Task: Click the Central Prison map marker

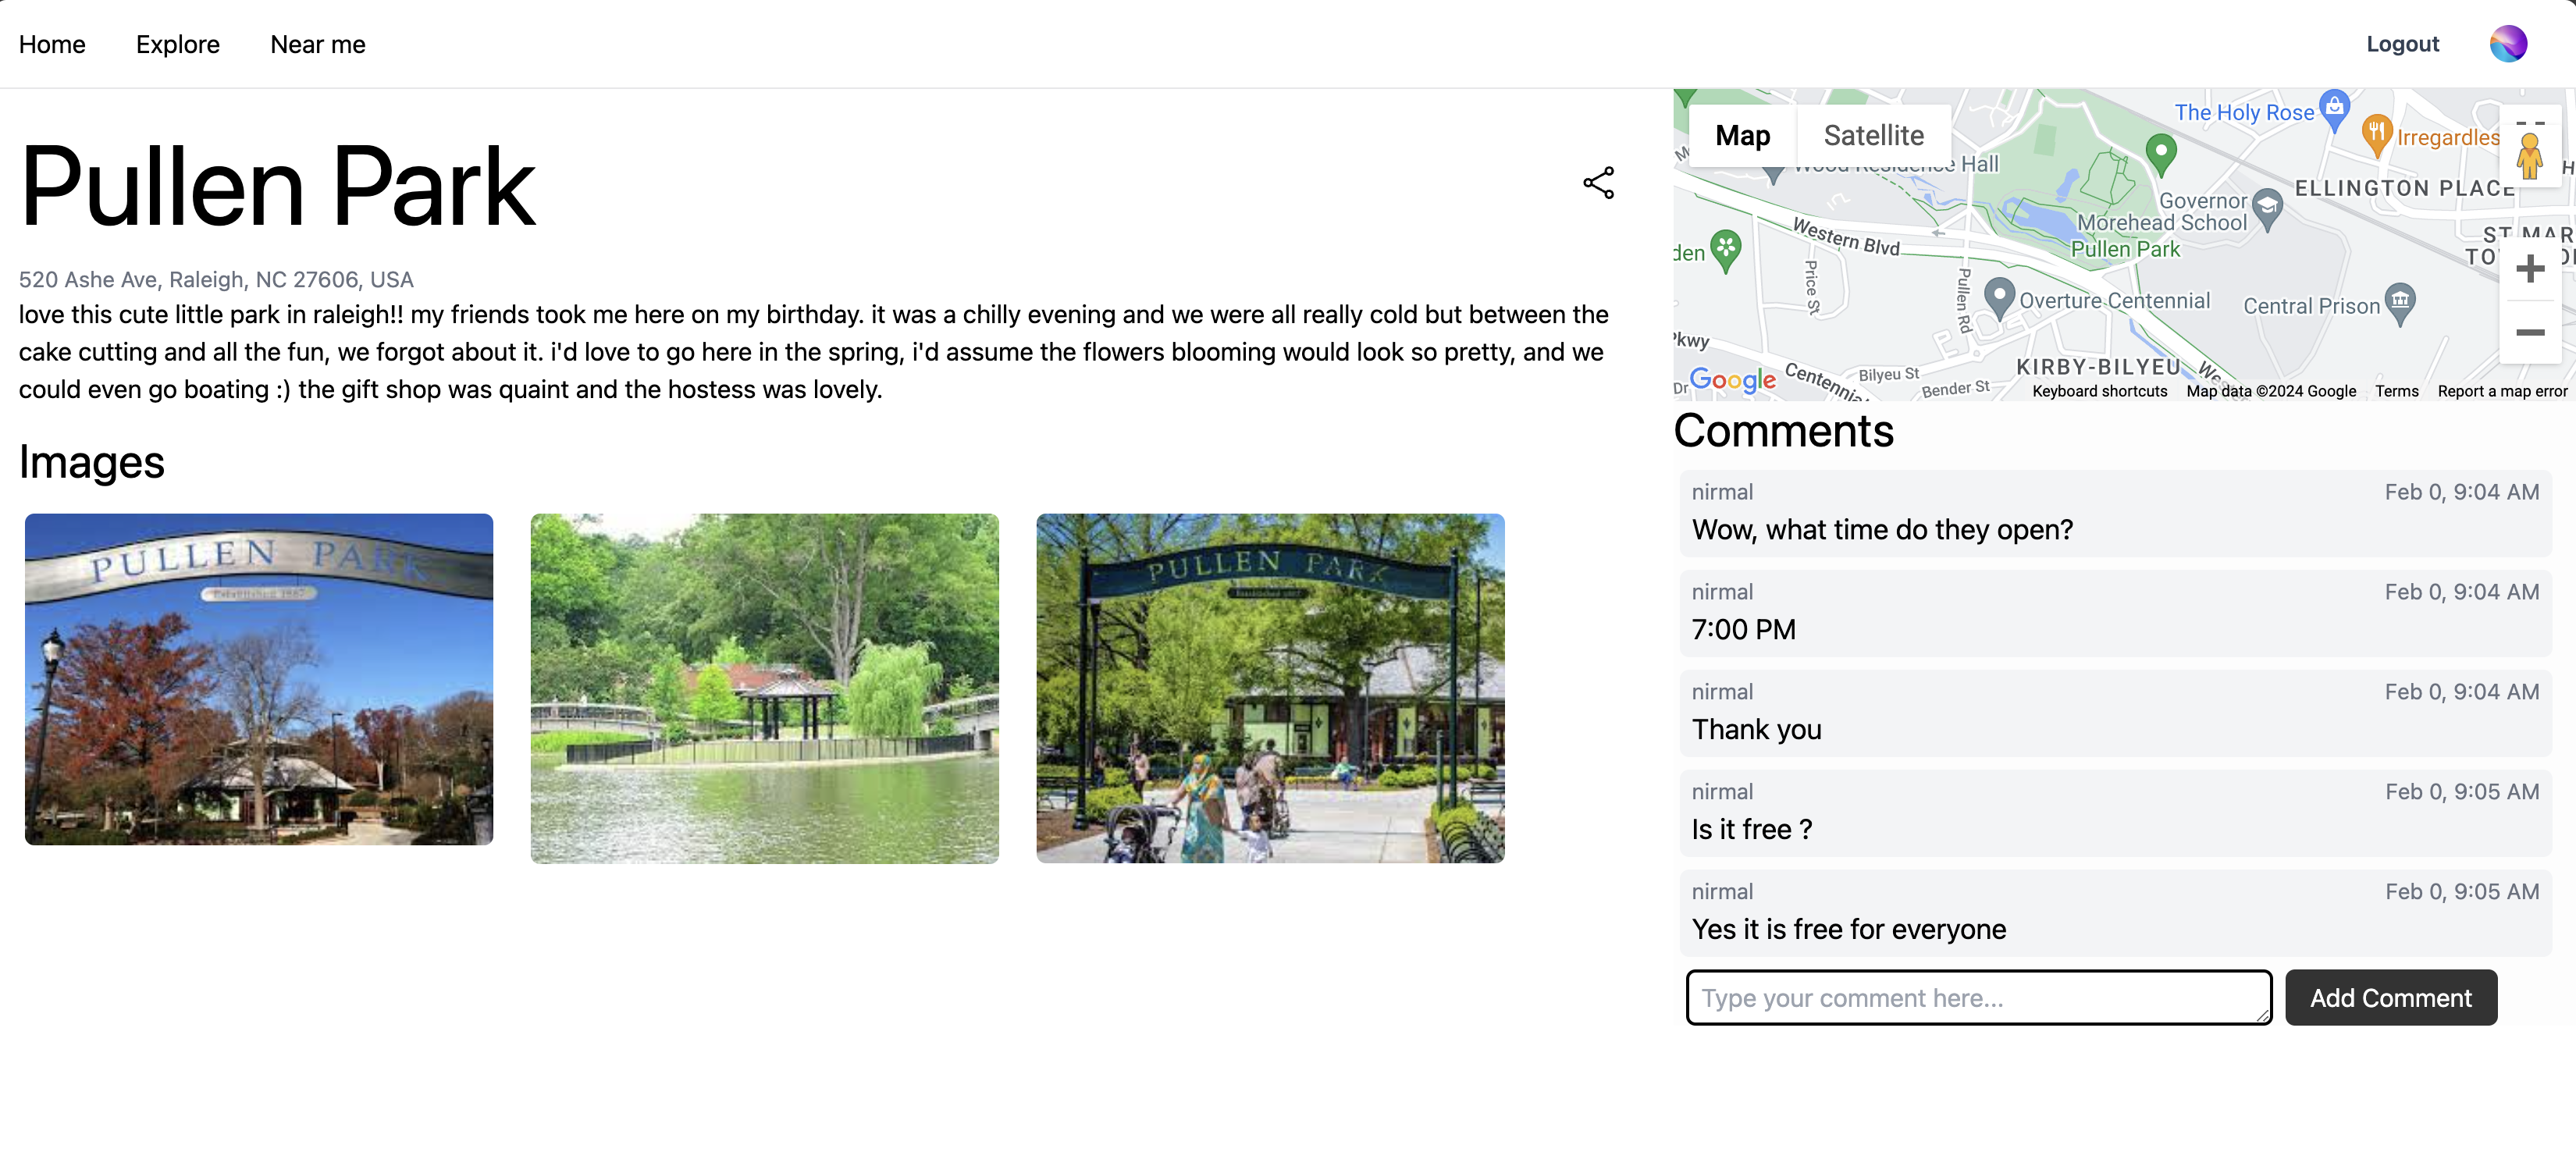Action: point(2400,301)
